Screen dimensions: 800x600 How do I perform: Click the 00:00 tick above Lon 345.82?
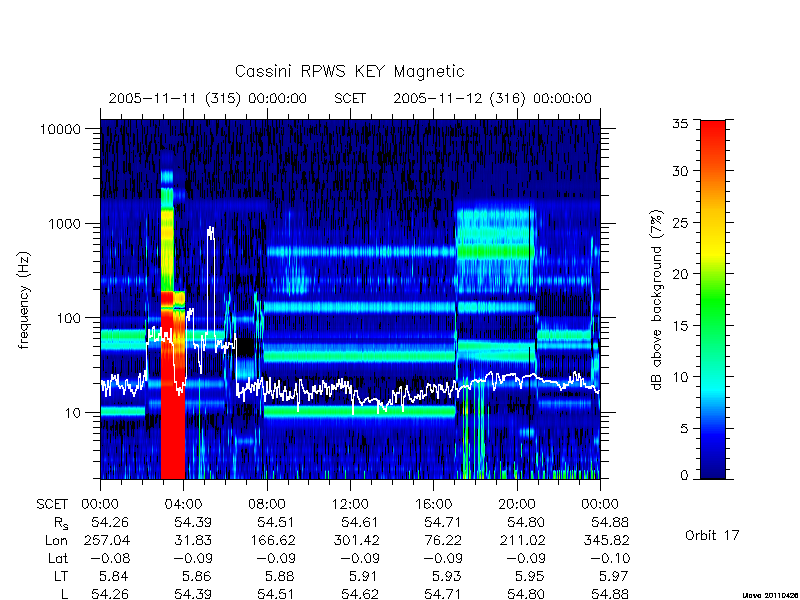point(600,505)
